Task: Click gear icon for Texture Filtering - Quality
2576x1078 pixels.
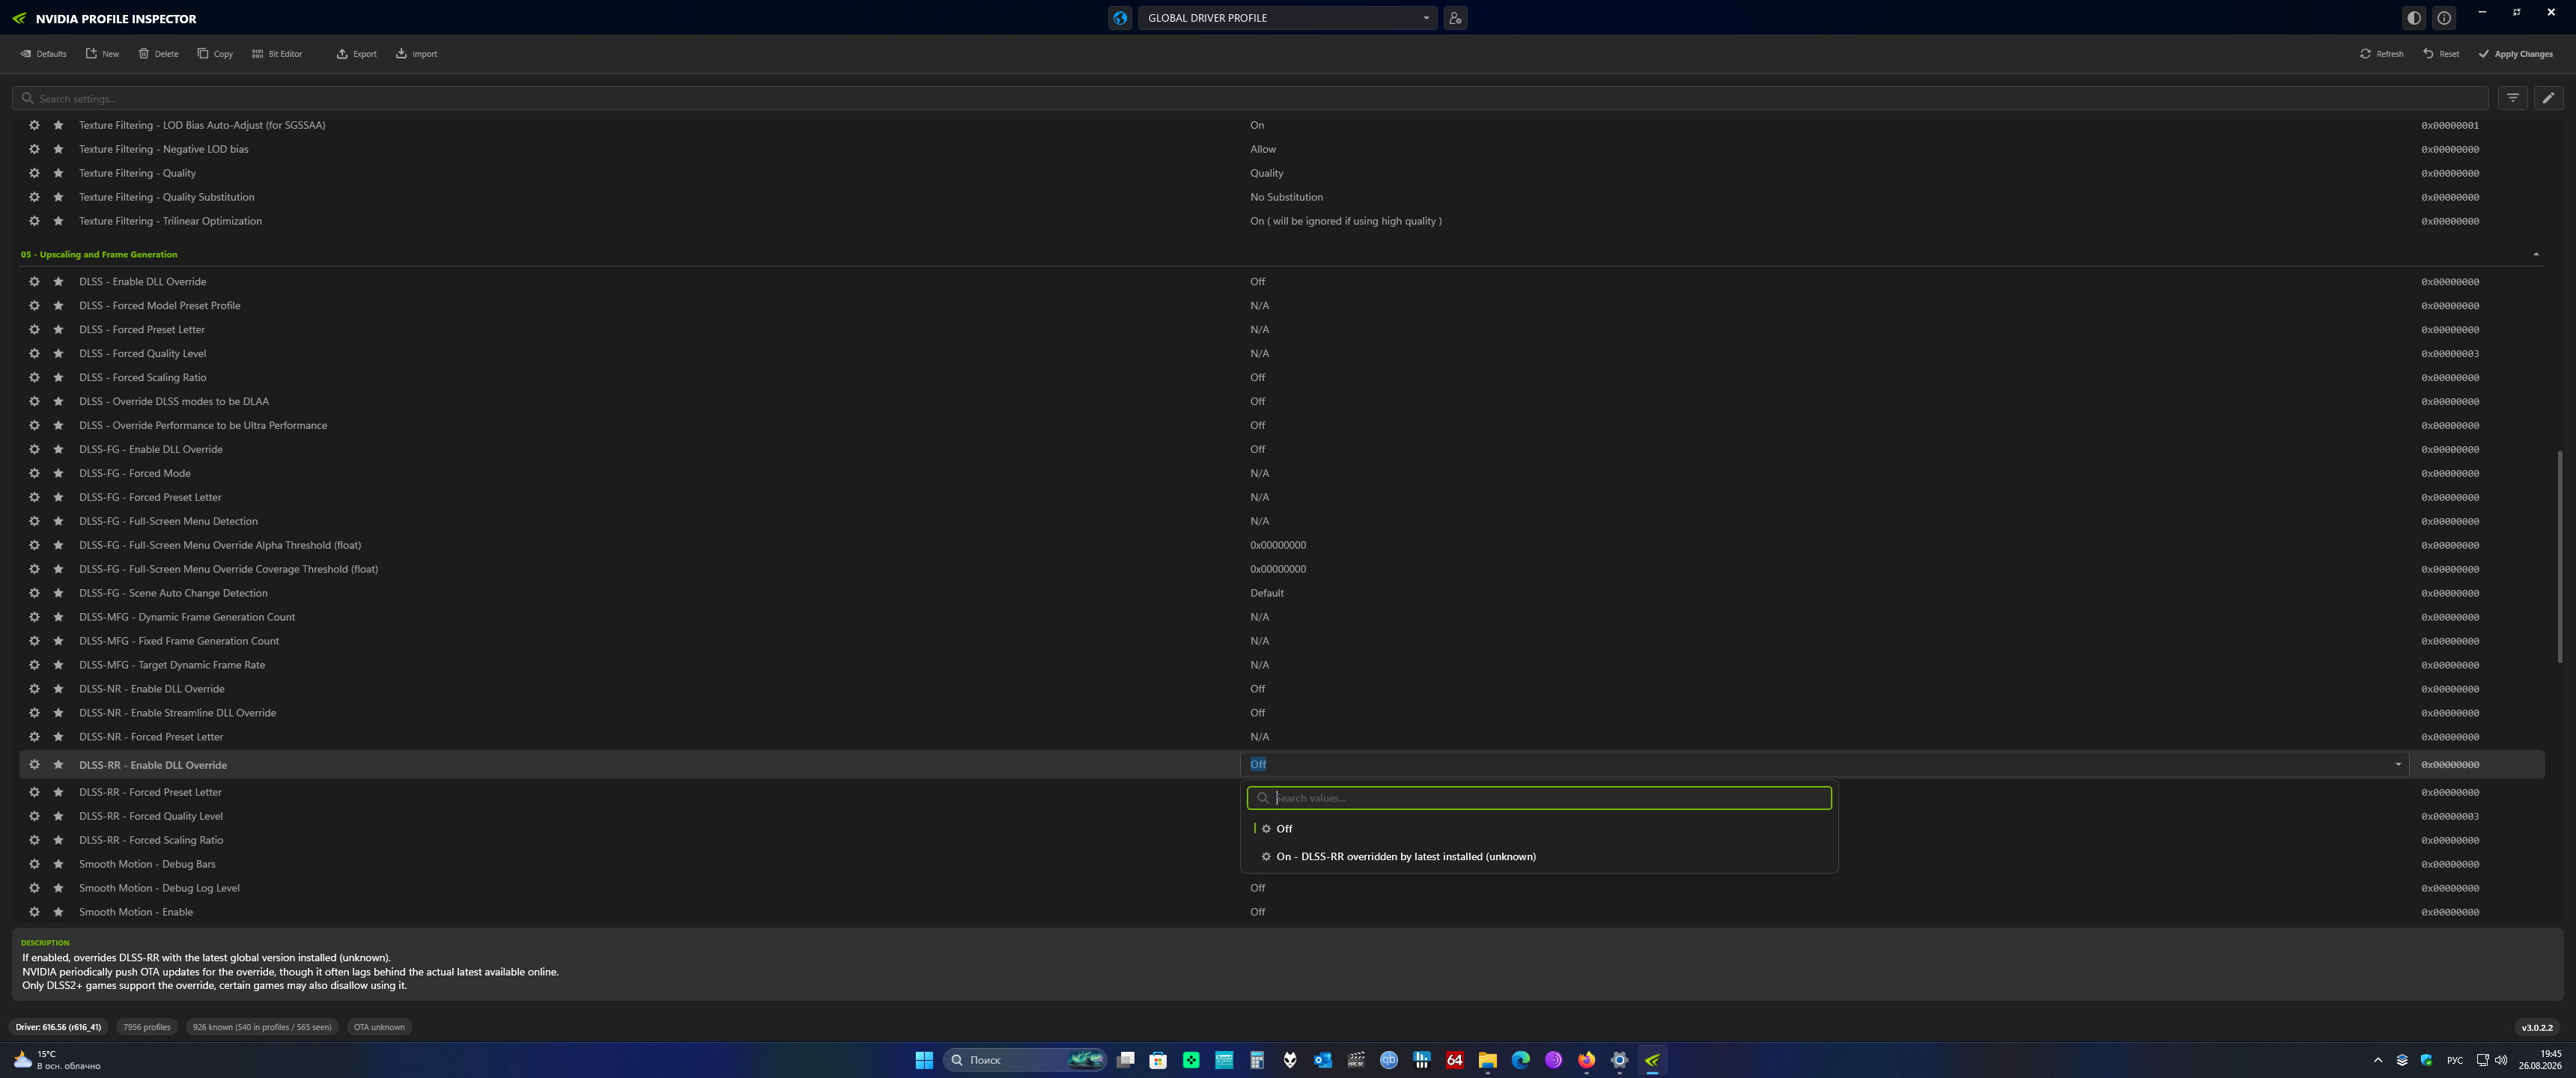Action: click(34, 173)
